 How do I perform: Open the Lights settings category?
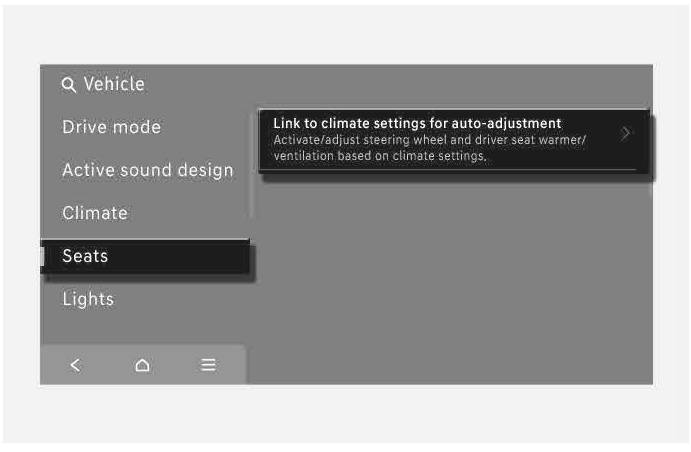88,299
